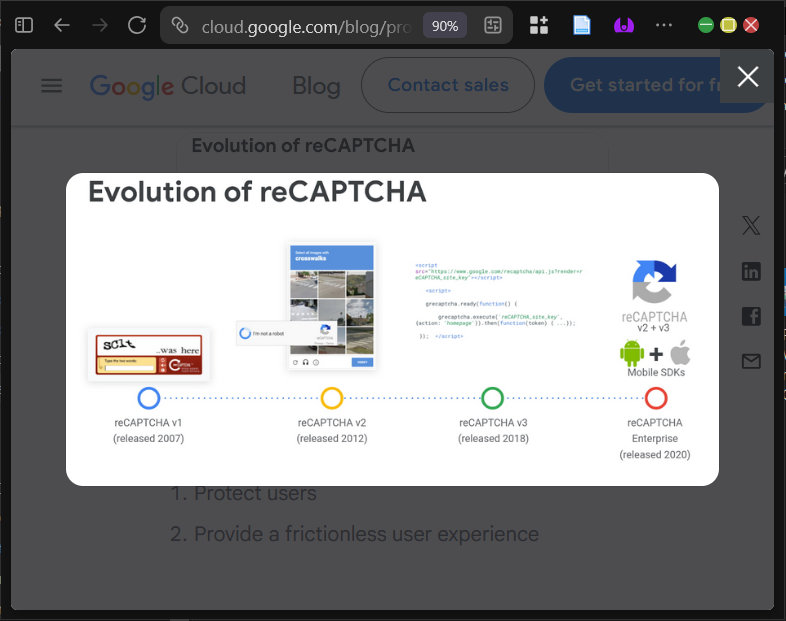The width and height of the screenshot is (786, 621).
Task: Click the blue document extension icon
Action: [x=581, y=25]
